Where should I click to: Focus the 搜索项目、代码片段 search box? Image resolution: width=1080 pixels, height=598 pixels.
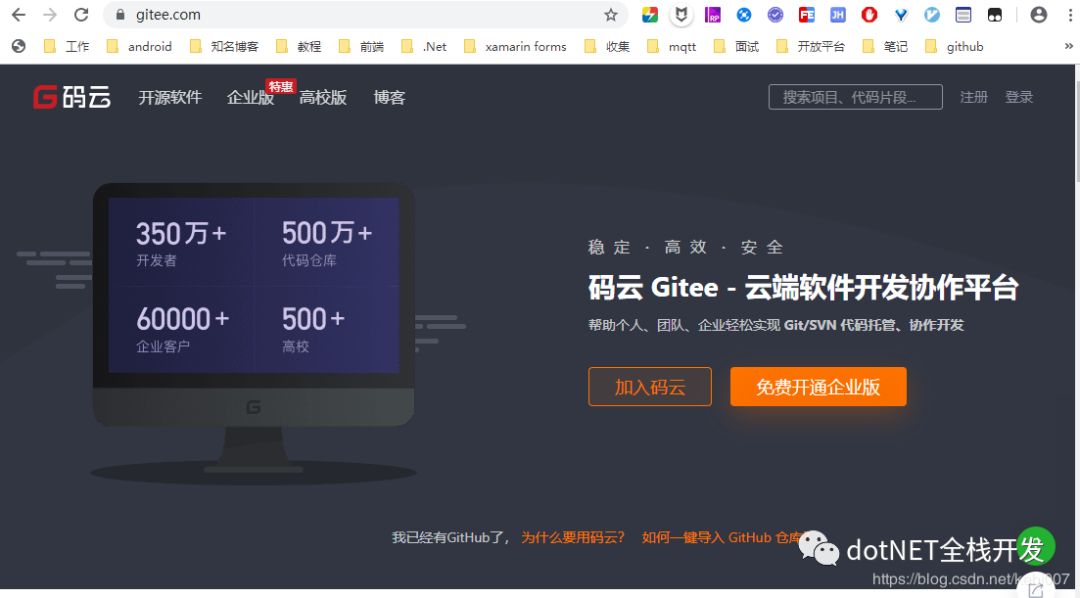click(x=855, y=97)
